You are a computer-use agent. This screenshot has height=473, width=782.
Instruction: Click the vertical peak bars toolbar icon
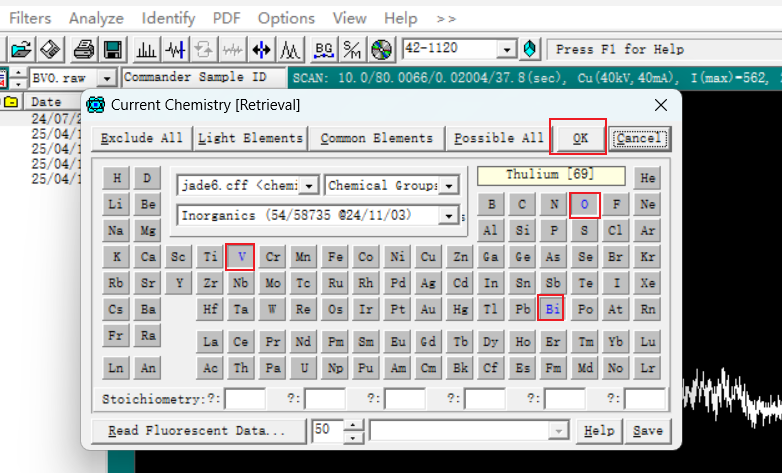(x=146, y=50)
